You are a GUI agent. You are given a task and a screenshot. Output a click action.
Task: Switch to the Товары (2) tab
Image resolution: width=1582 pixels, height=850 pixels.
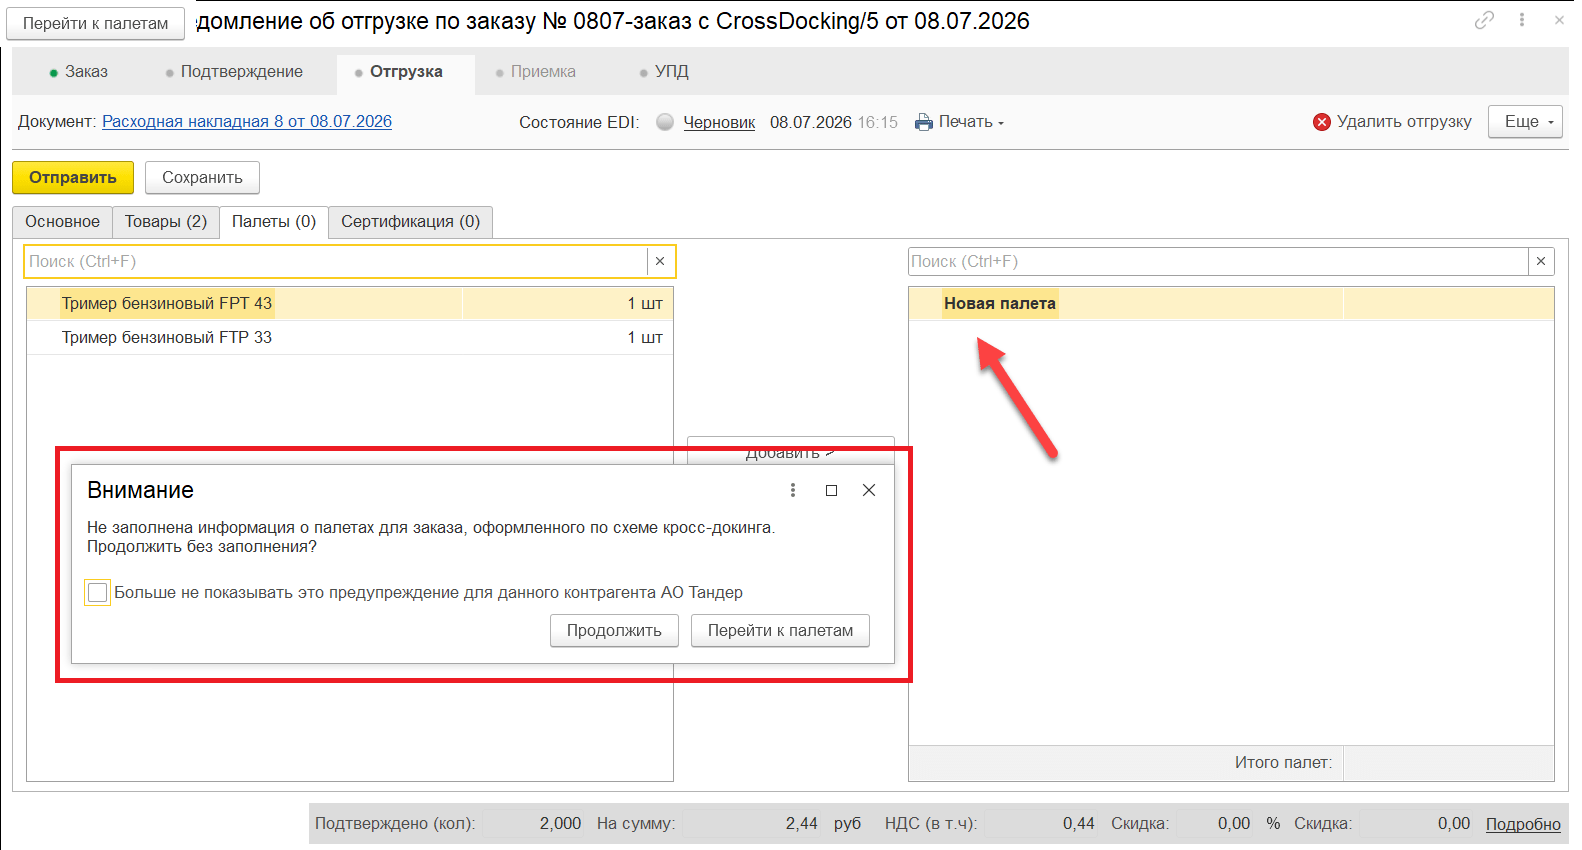166,222
